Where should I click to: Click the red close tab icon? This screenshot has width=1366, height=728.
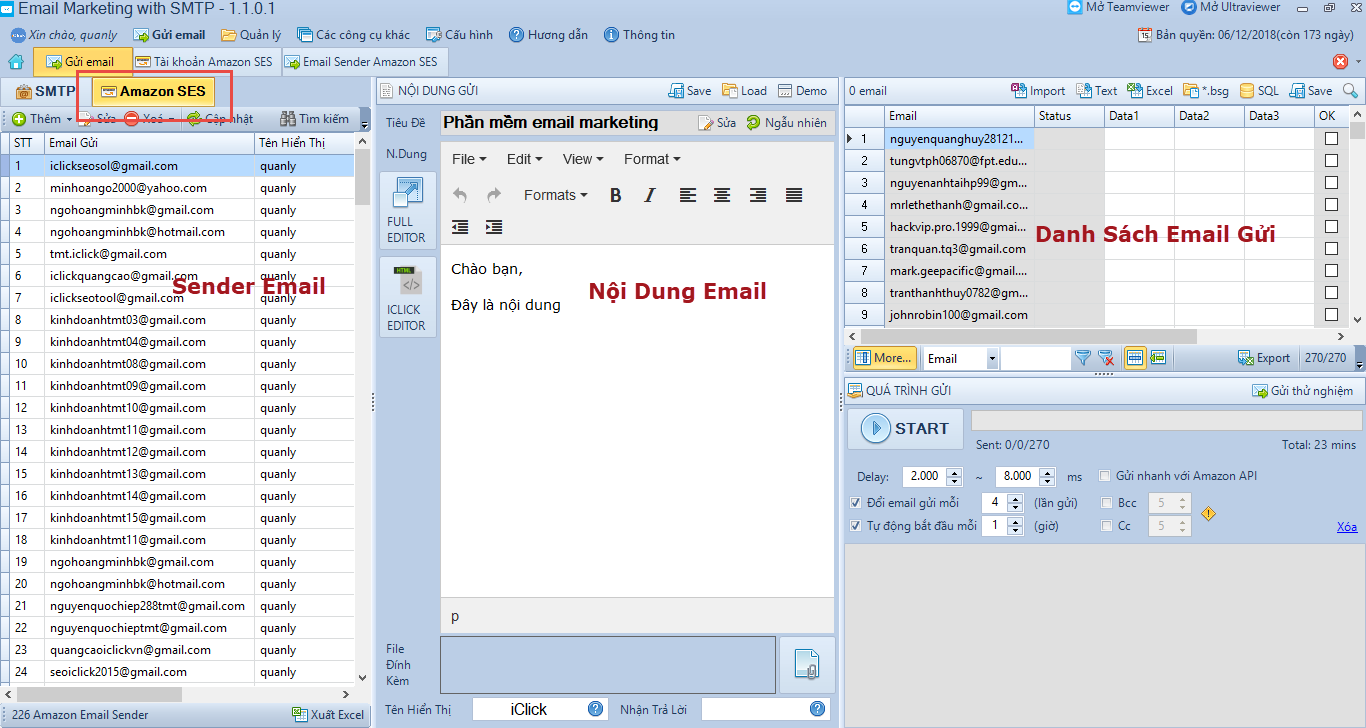pos(1340,62)
